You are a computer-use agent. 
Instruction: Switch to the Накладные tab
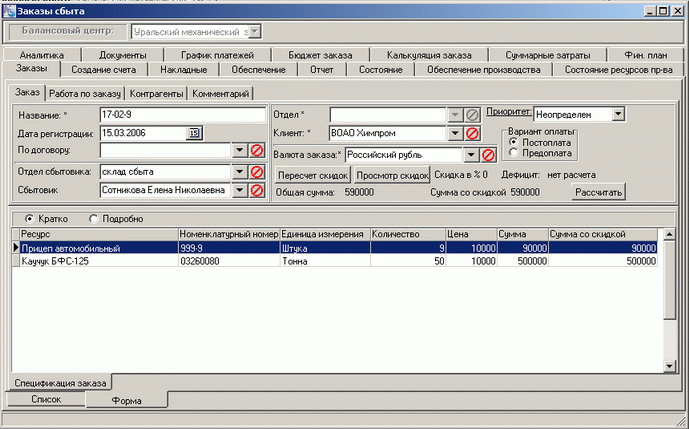coord(183,69)
